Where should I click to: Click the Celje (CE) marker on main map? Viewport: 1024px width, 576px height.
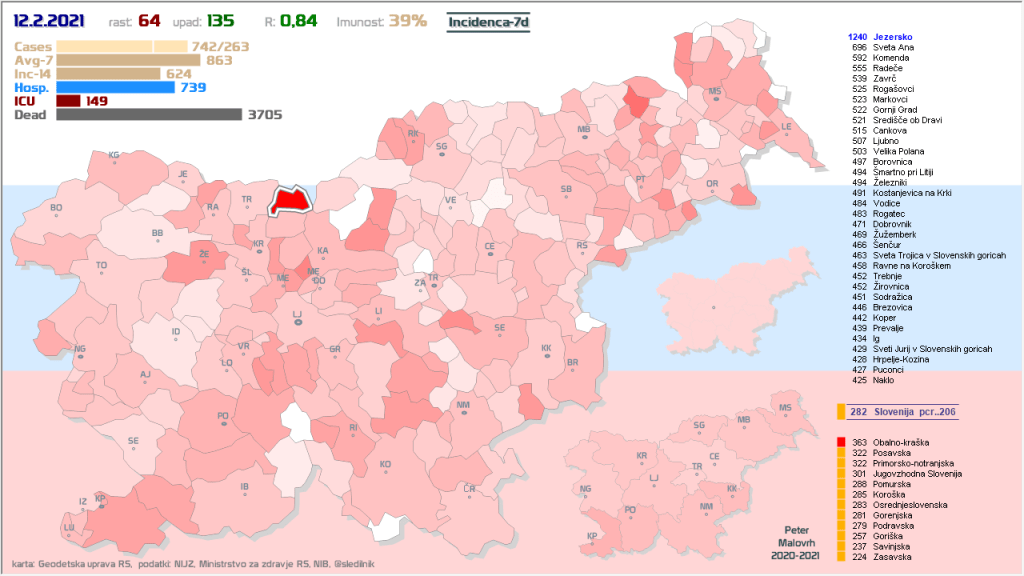click(490, 250)
